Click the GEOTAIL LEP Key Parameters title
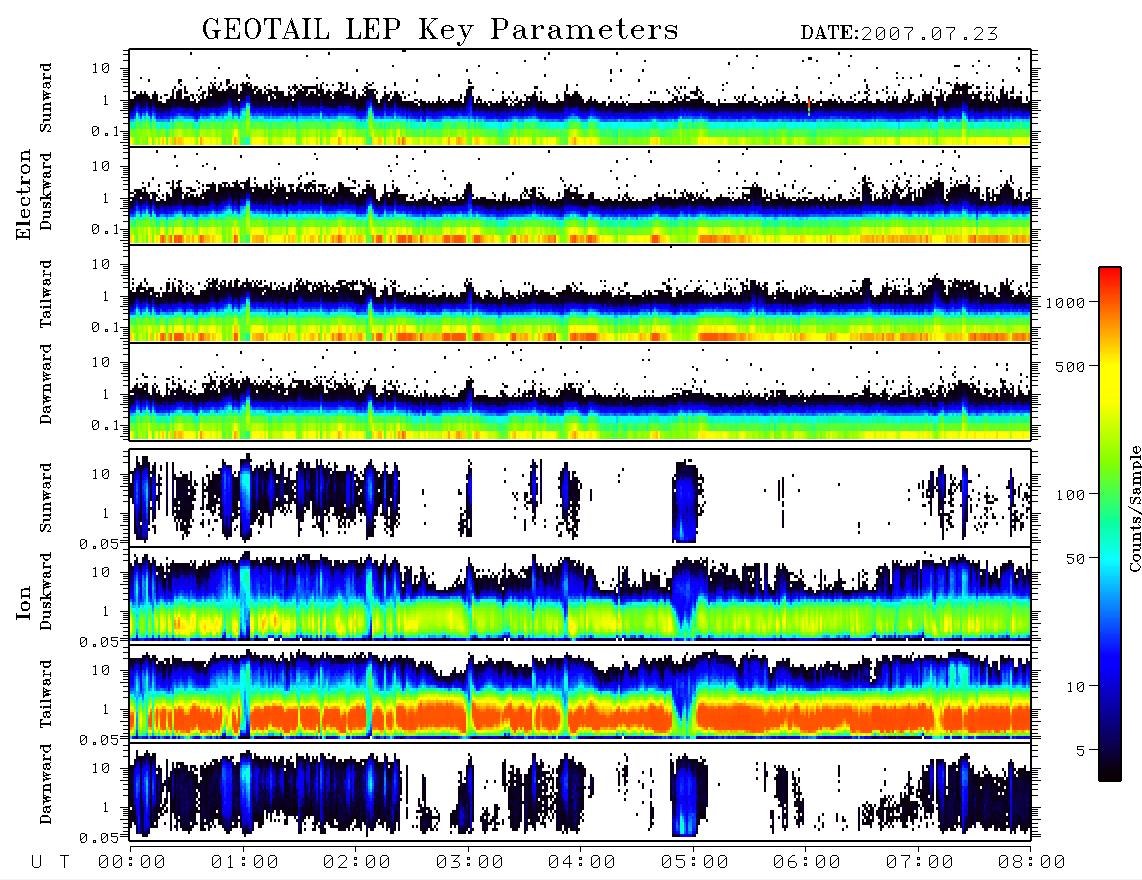This screenshot has height=880, width=1142. 440,30
